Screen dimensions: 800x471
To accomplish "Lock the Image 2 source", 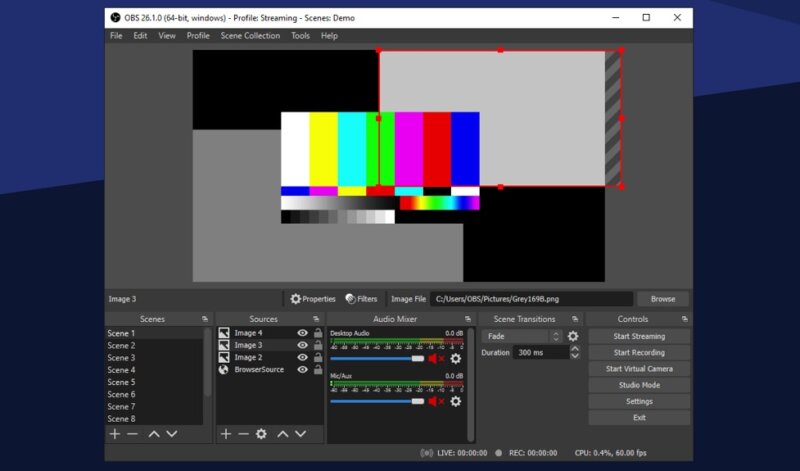I will pos(318,357).
